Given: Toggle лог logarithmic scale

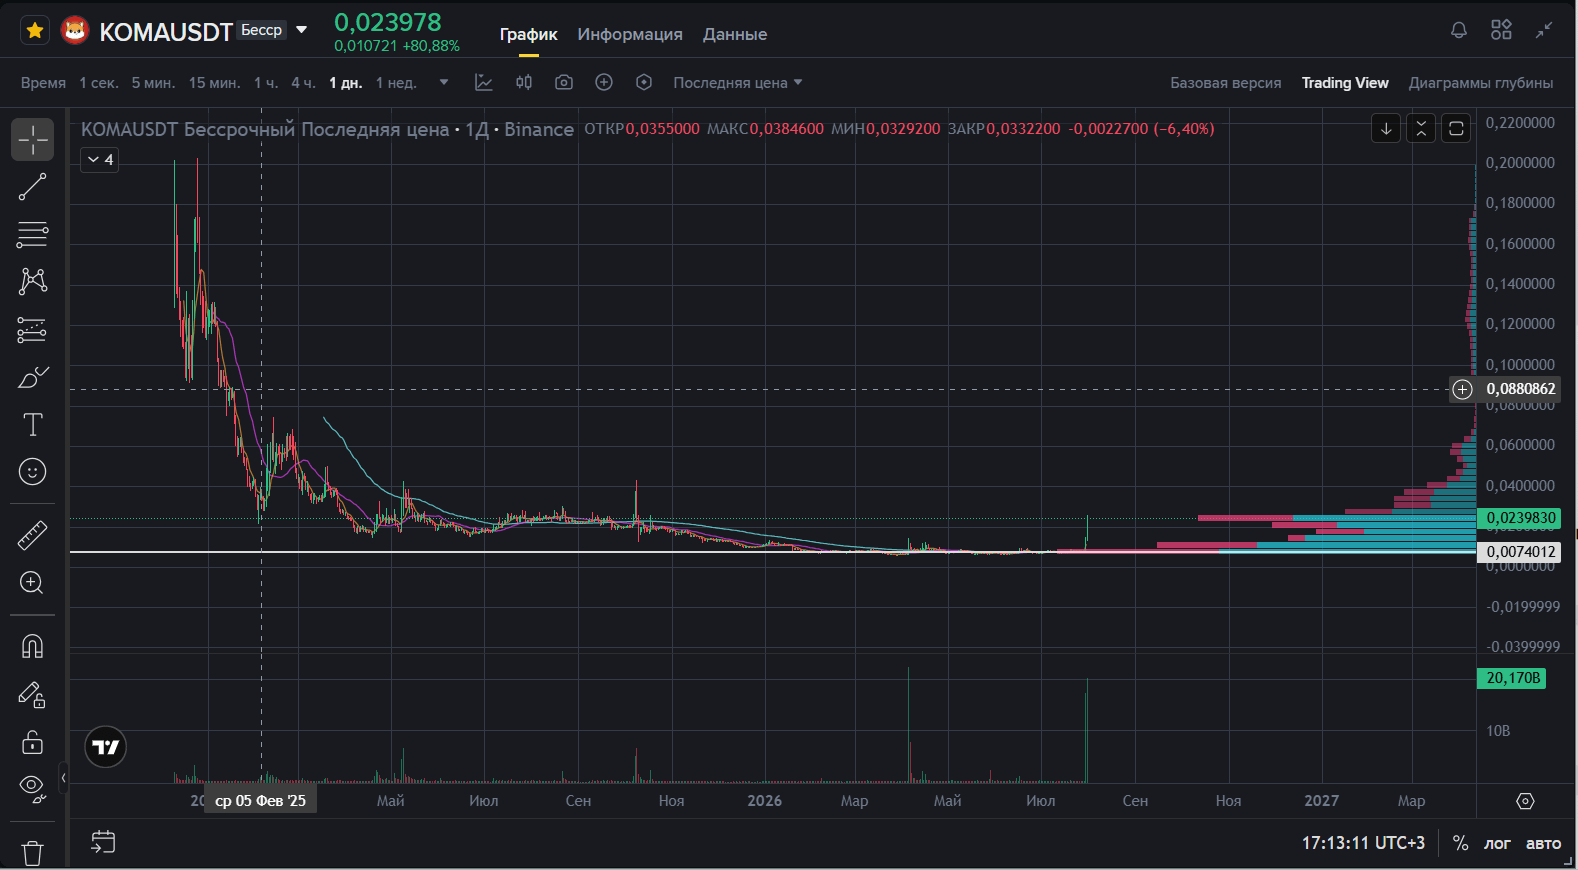Looking at the screenshot, I should coord(1497,843).
